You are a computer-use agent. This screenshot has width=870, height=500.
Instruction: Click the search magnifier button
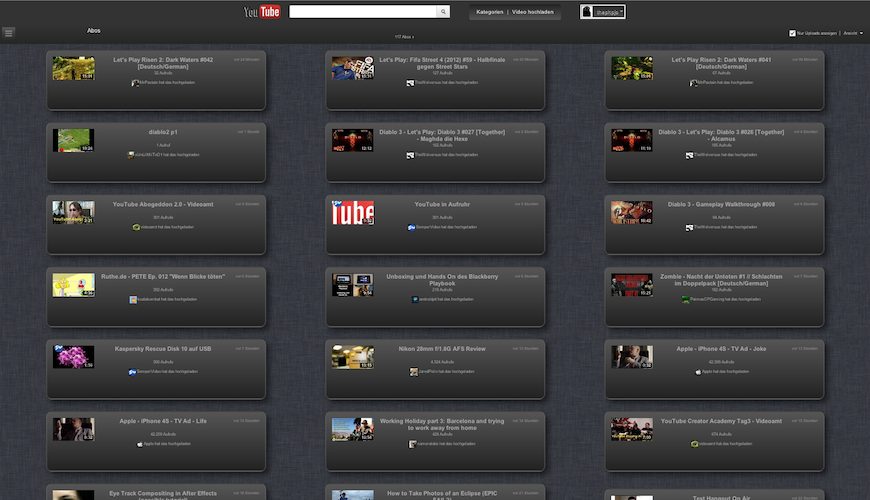(x=443, y=12)
